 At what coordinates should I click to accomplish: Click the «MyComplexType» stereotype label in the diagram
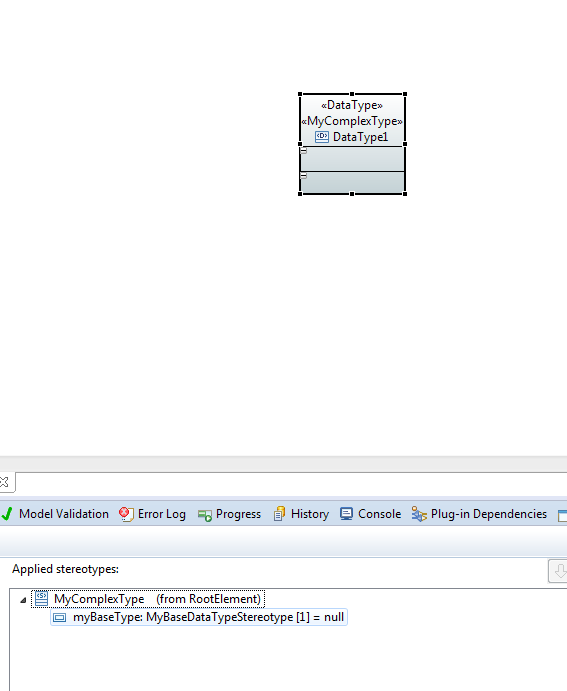[x=352, y=121]
